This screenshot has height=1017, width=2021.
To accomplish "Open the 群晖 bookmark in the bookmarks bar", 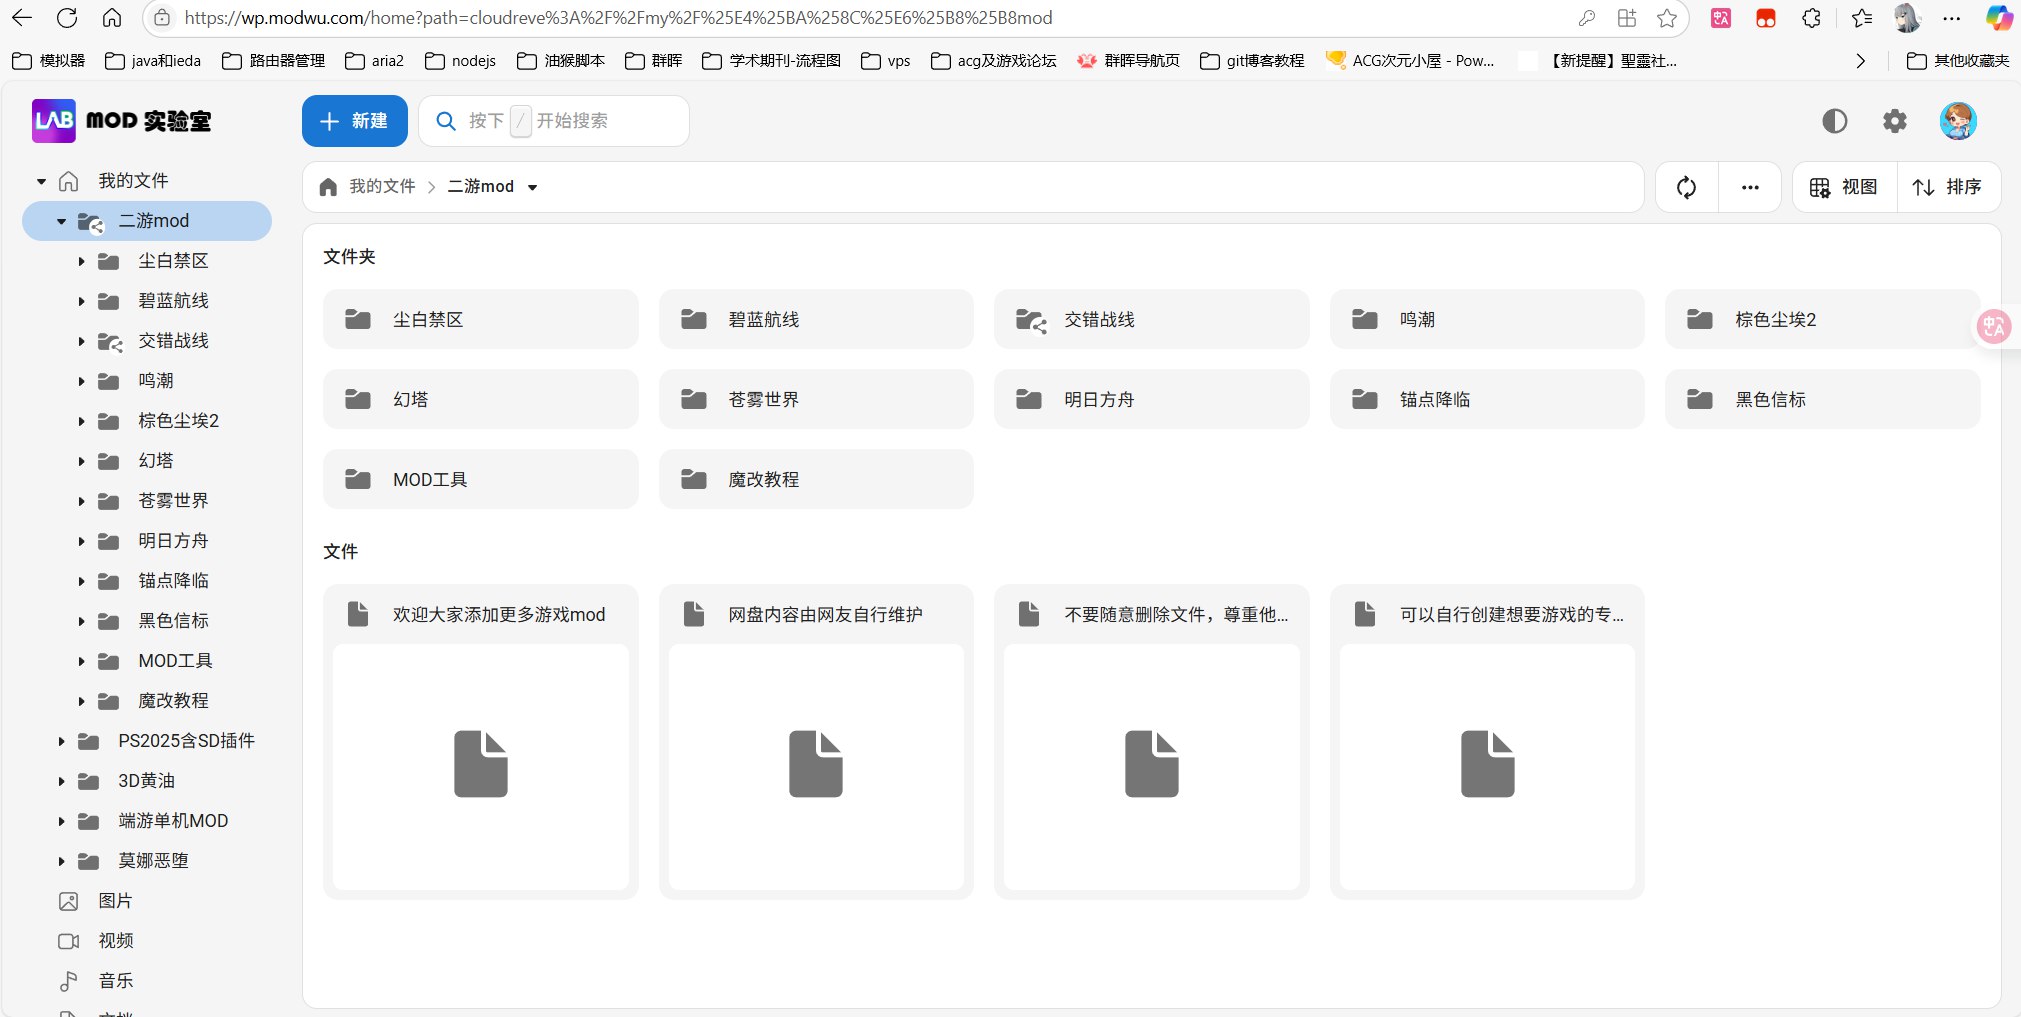I will coord(654,60).
